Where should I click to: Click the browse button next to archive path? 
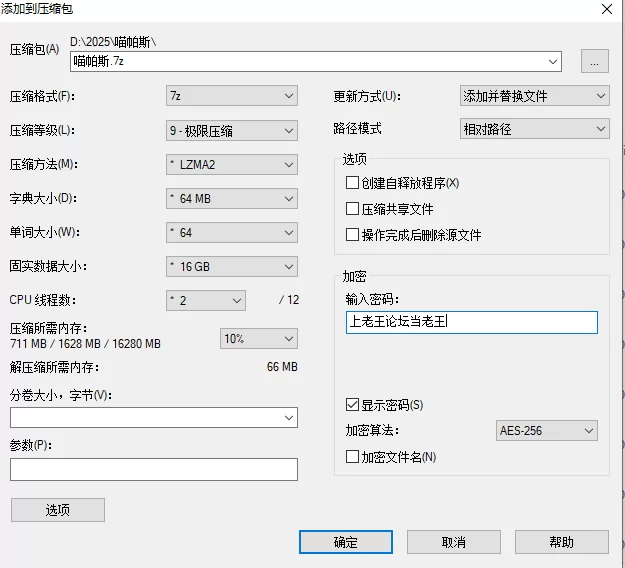pyautogui.click(x=594, y=62)
